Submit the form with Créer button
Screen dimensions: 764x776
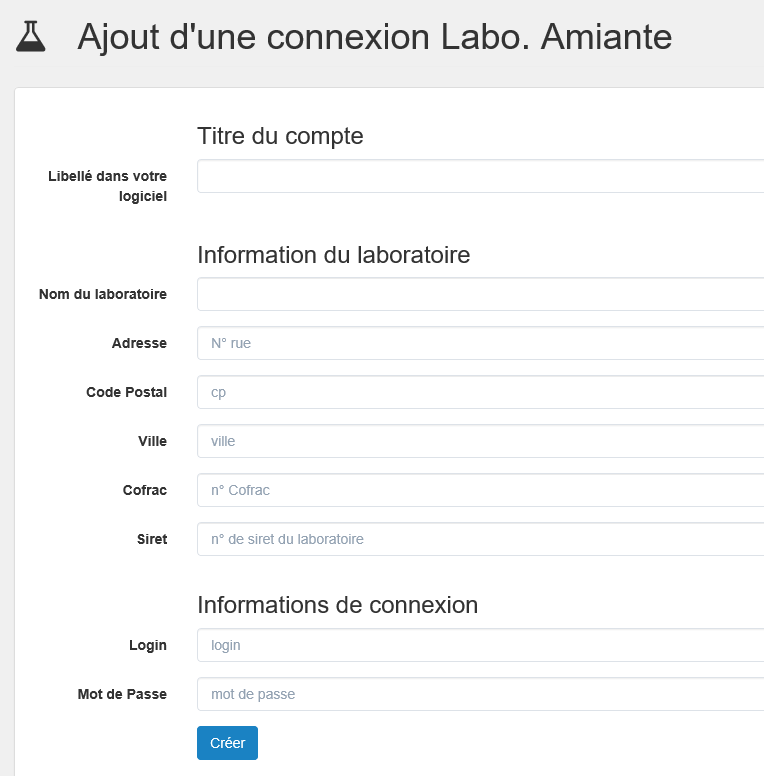point(227,743)
